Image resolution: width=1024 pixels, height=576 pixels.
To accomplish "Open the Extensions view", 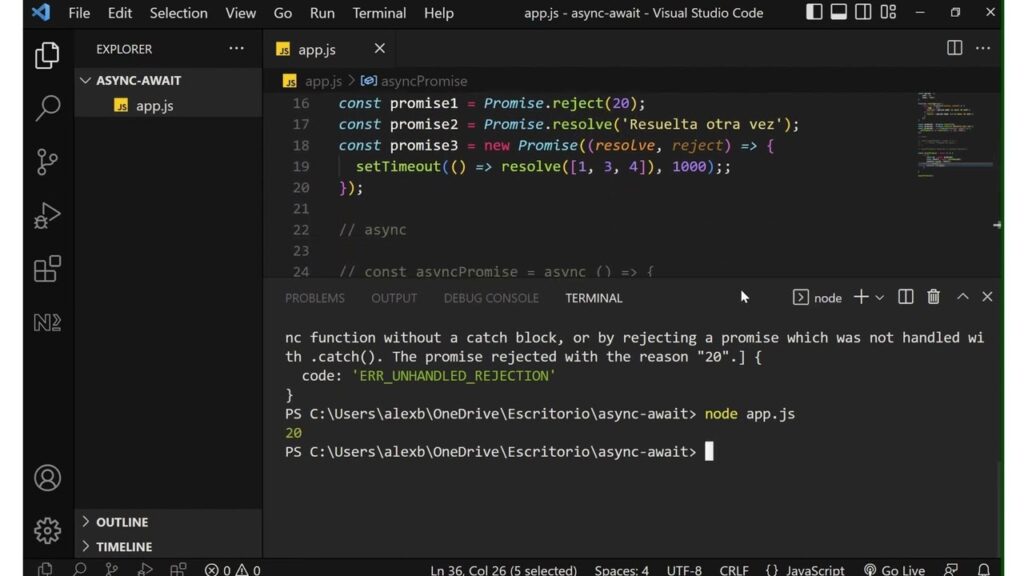I will 47,269.
